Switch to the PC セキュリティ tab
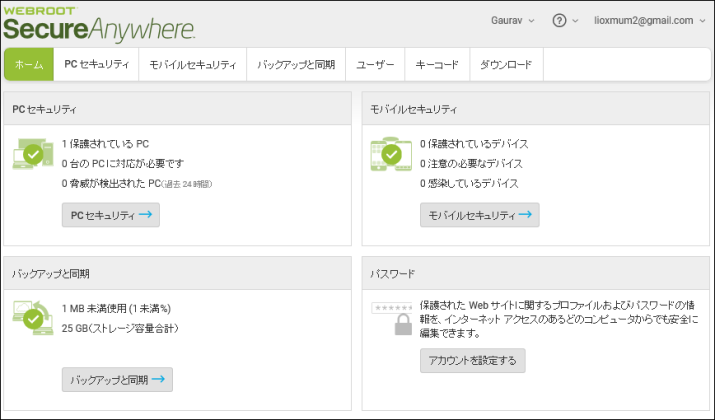This screenshot has height=420, width=715. click(96, 64)
